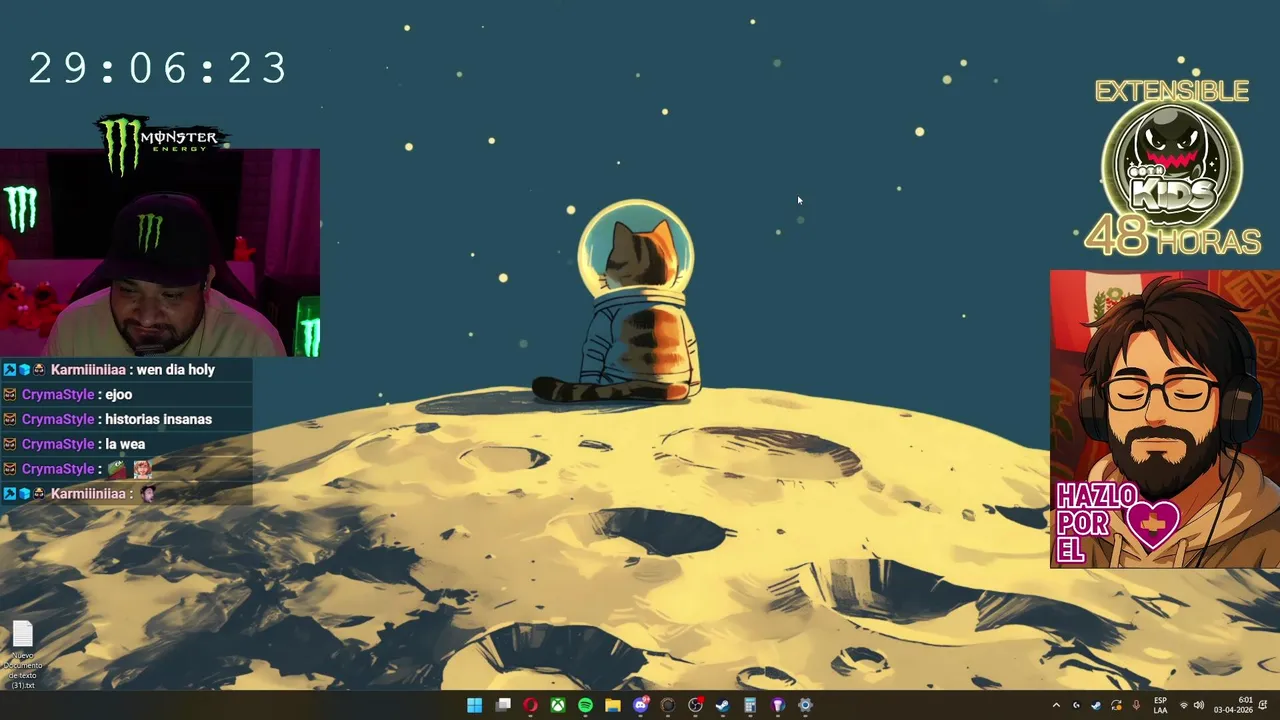Open the Windows Start menu
The image size is (1280, 720).
[475, 705]
